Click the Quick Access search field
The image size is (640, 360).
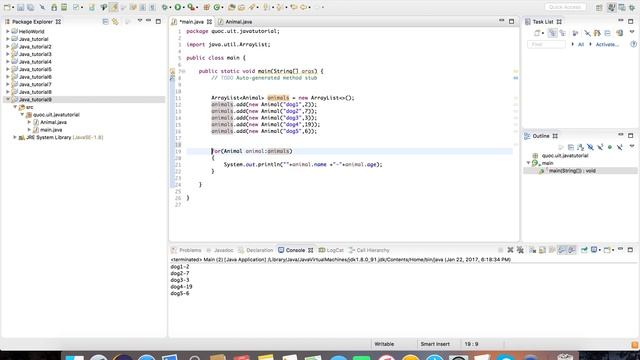pos(565,7)
